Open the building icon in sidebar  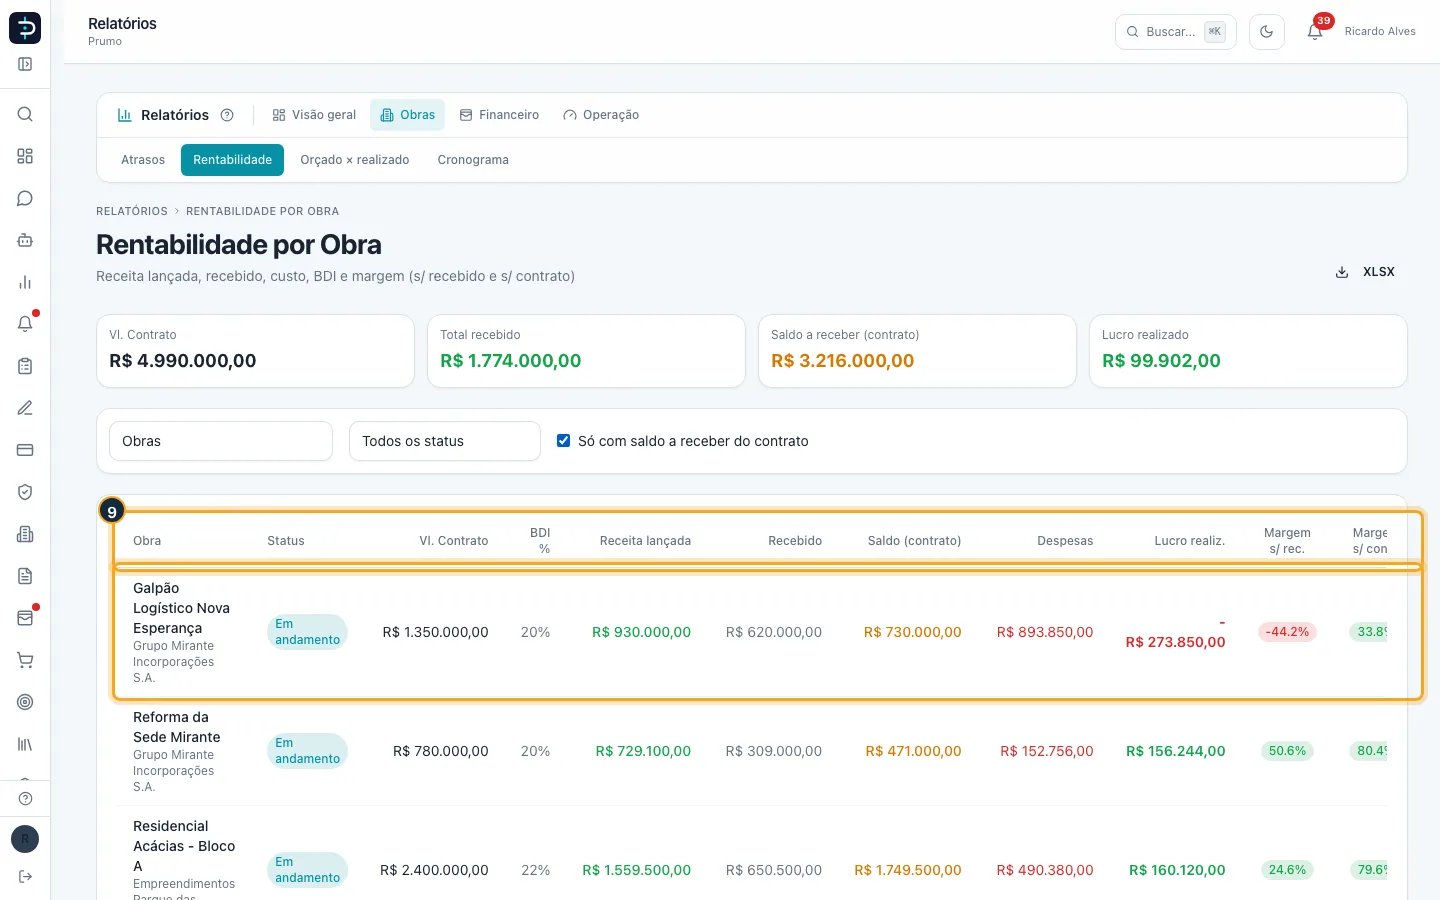25,534
